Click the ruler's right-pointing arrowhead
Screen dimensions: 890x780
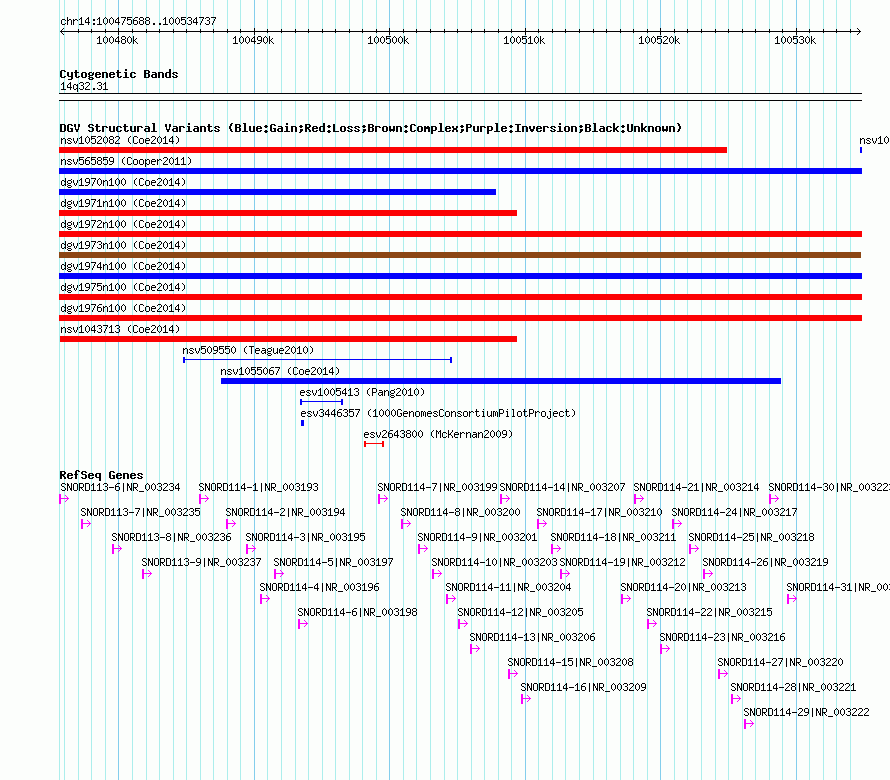pos(858,31)
